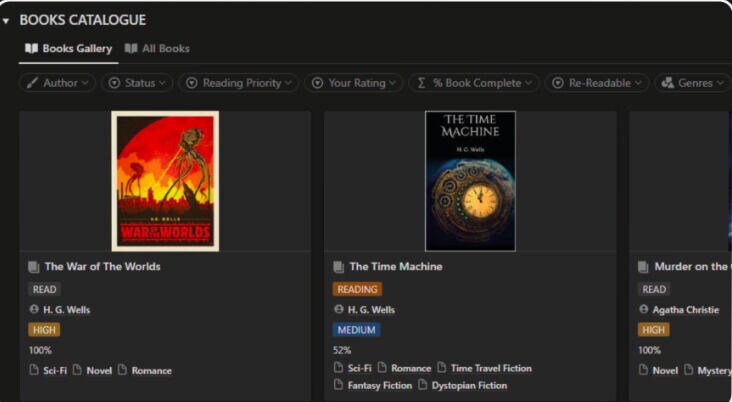Click the open book icon on Books Gallery tab
Viewport: 732px width, 402px height.
tap(32, 48)
